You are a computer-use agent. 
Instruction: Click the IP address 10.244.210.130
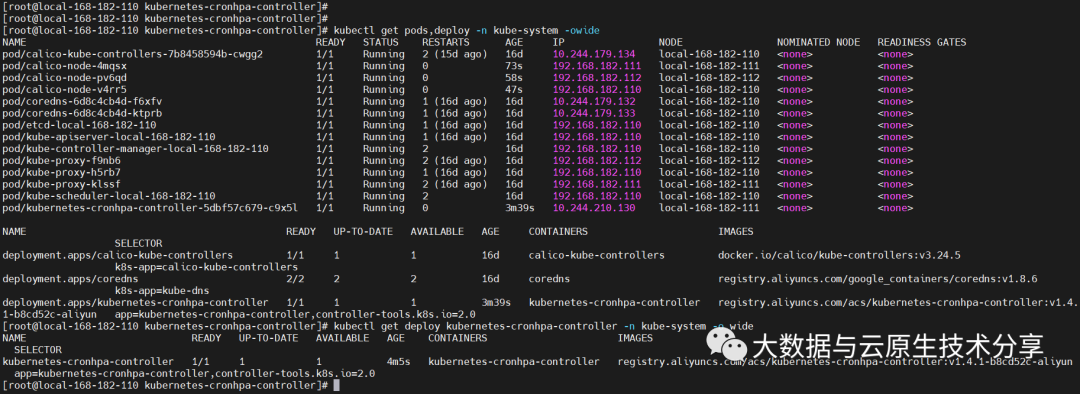pos(594,207)
